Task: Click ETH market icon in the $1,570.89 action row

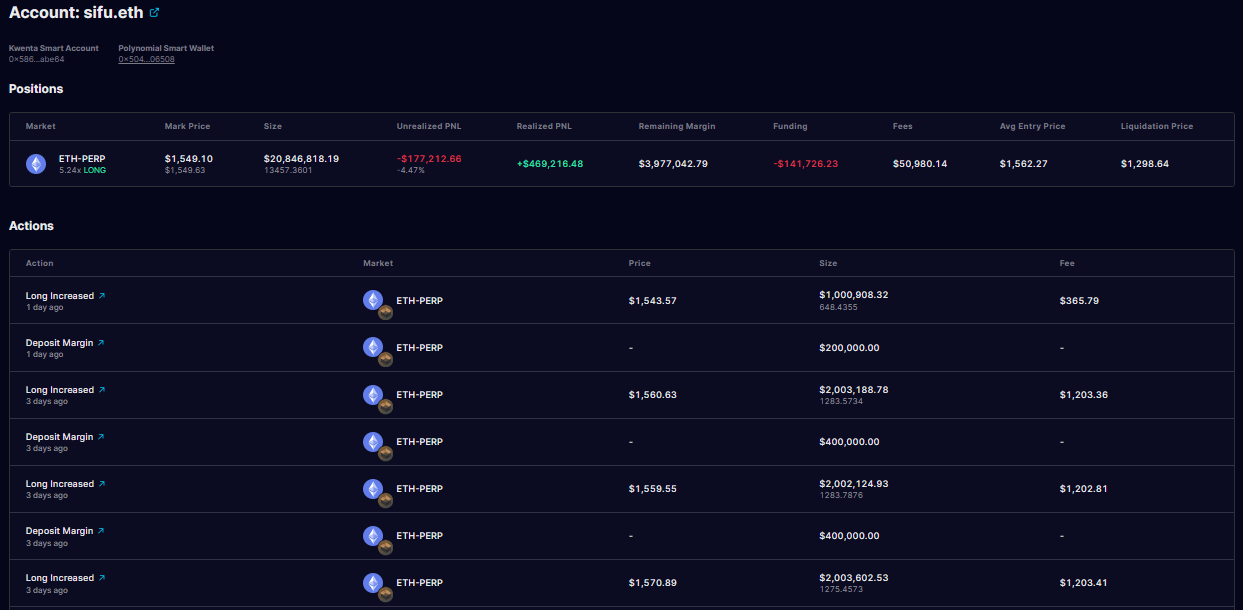Action: [373, 582]
